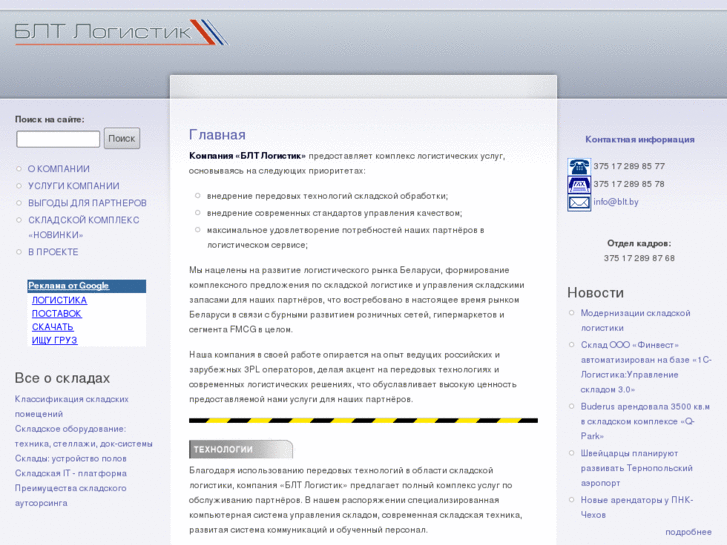Open news Buderus арендовала 3500 кв.м

(x=645, y=421)
